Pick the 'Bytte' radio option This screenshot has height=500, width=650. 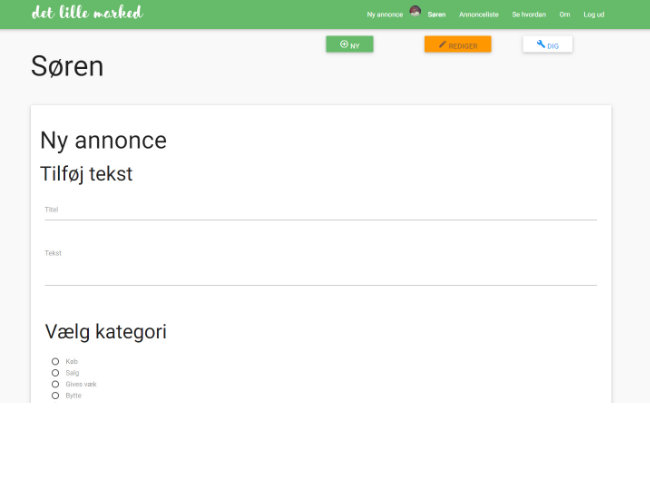coord(55,395)
